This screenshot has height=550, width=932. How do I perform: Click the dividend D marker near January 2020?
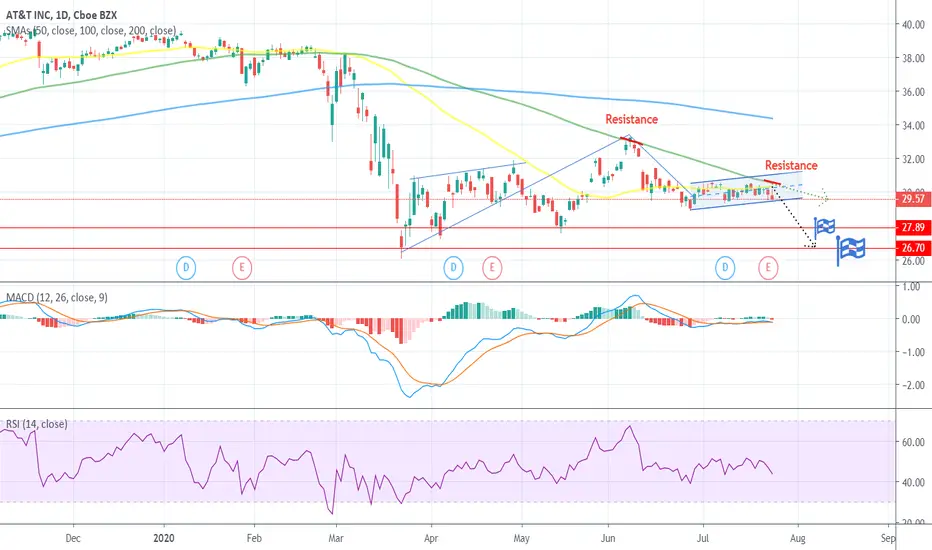point(186,268)
